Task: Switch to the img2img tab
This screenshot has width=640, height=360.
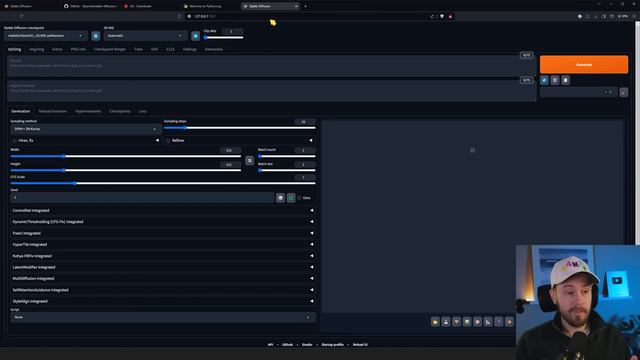Action: pyautogui.click(x=36, y=49)
